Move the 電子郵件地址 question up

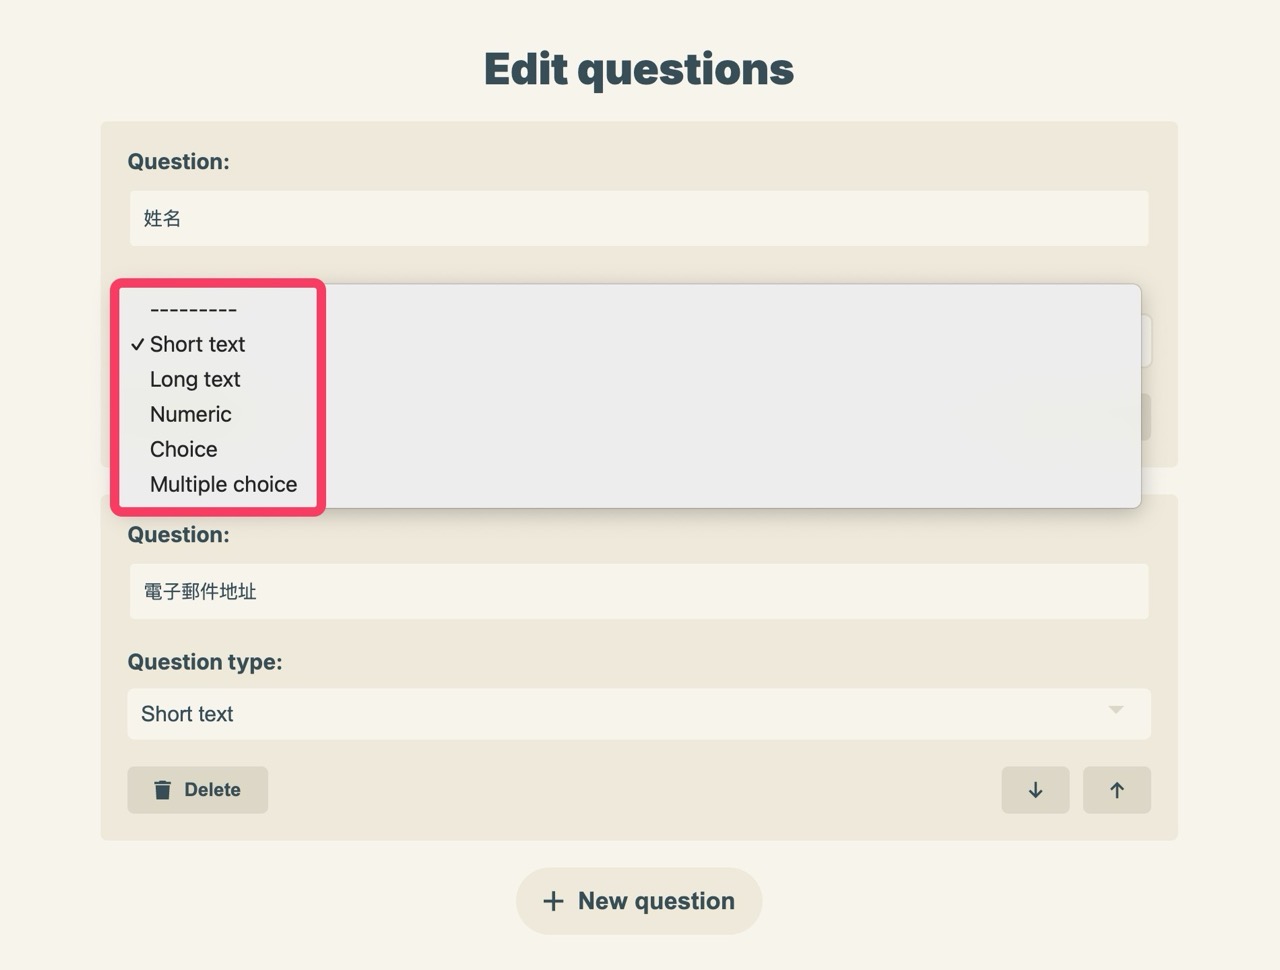1117,790
